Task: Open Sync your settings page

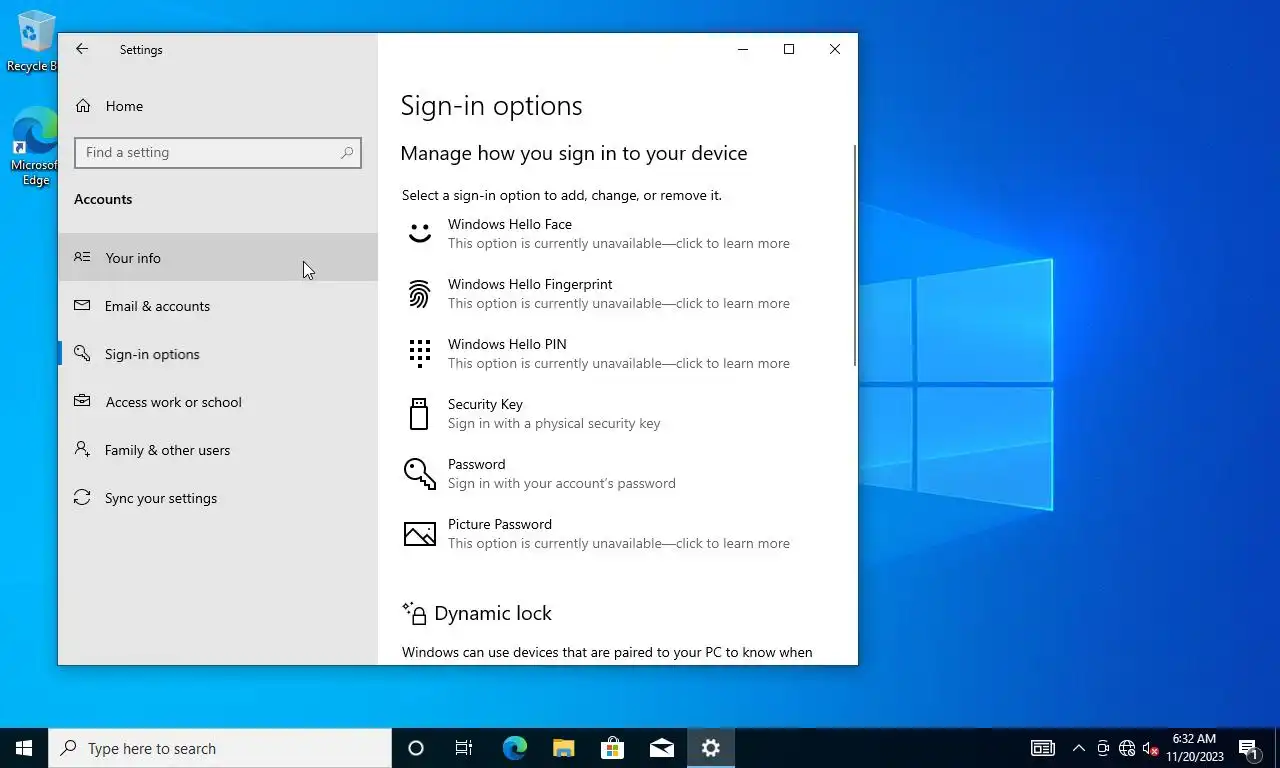Action: coord(218,498)
